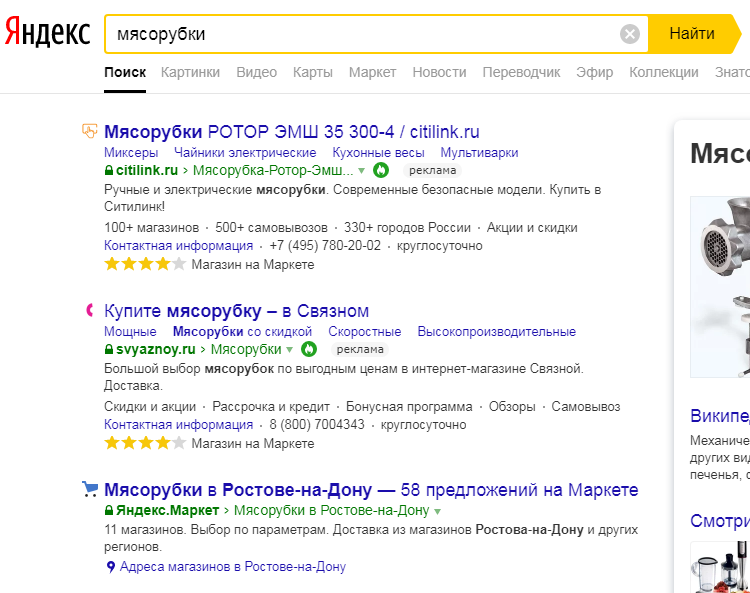
Task: Click the Citilink favicon icon
Action: (x=90, y=131)
